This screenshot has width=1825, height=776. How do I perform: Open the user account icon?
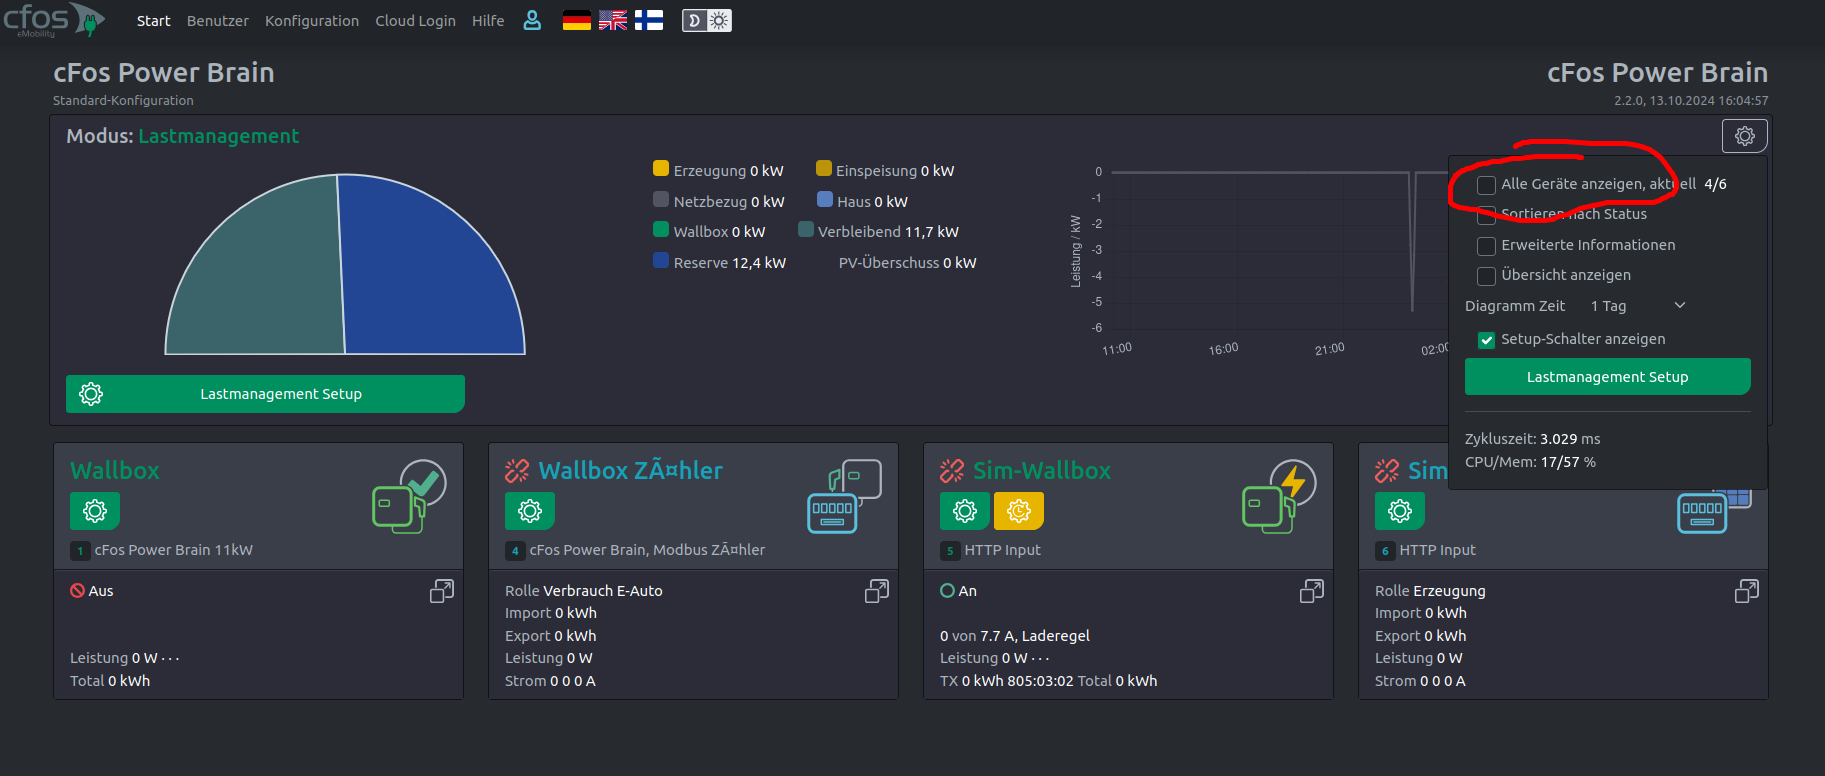(532, 20)
